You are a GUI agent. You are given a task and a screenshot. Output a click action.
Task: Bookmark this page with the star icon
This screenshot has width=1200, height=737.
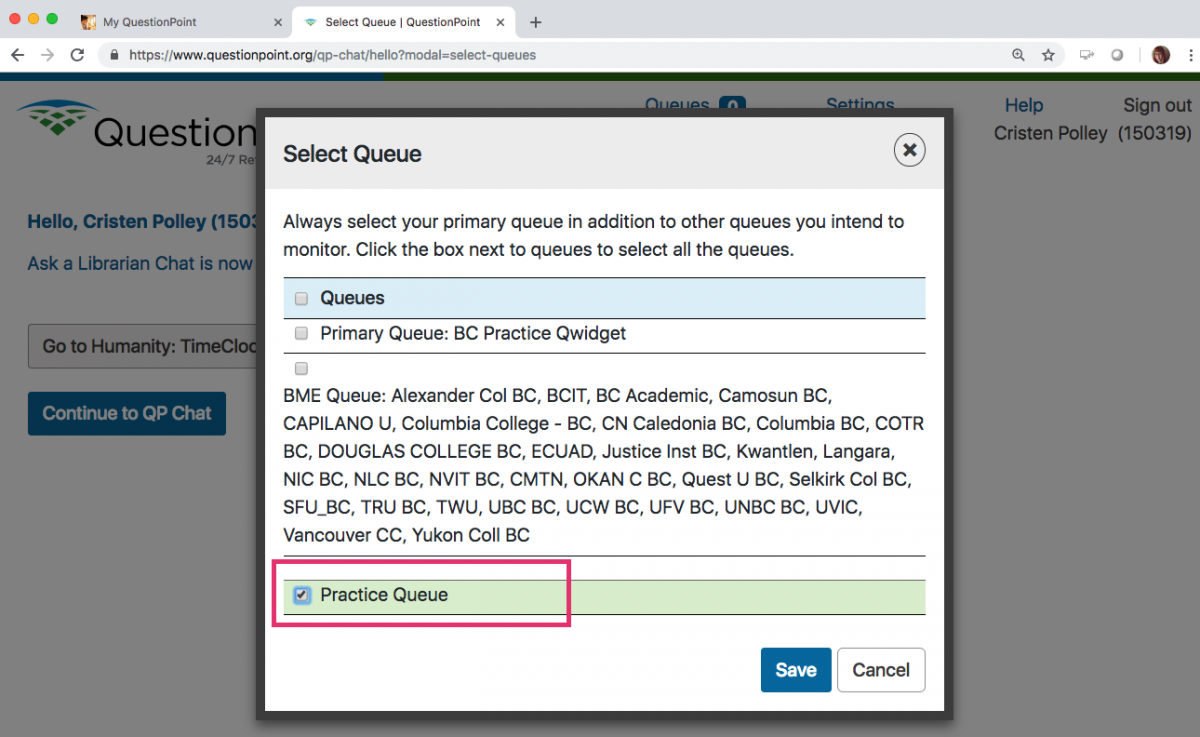(1048, 55)
